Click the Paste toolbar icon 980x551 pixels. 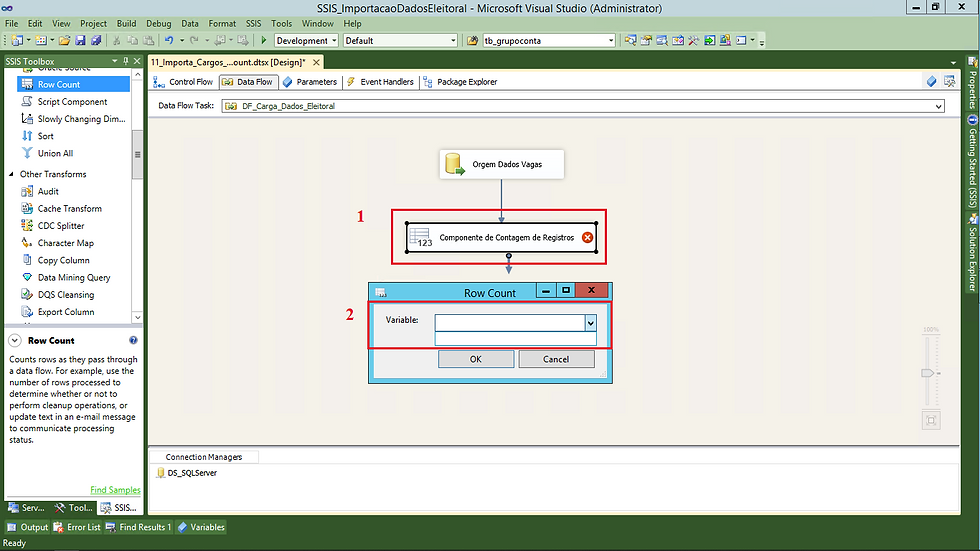point(149,41)
